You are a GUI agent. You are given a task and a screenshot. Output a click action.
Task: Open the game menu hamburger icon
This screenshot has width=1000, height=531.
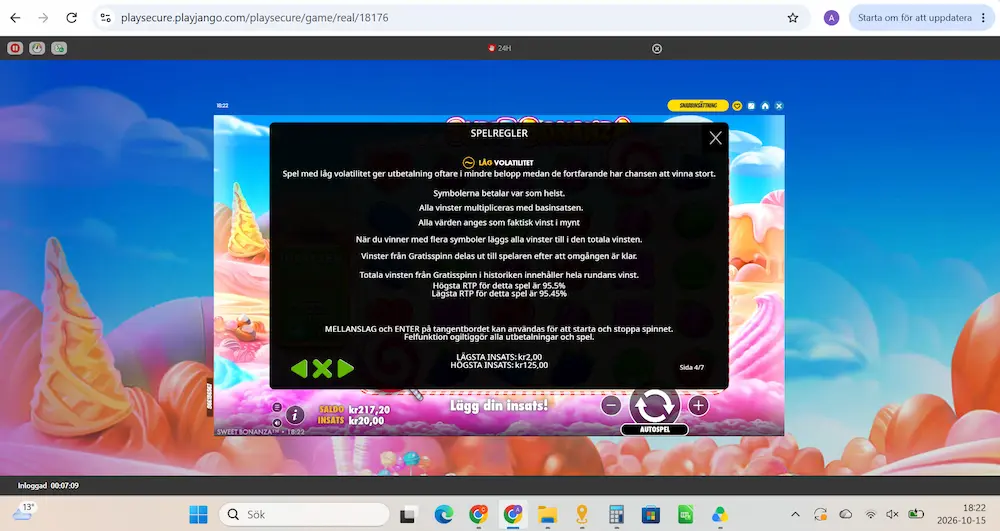click(x=277, y=407)
